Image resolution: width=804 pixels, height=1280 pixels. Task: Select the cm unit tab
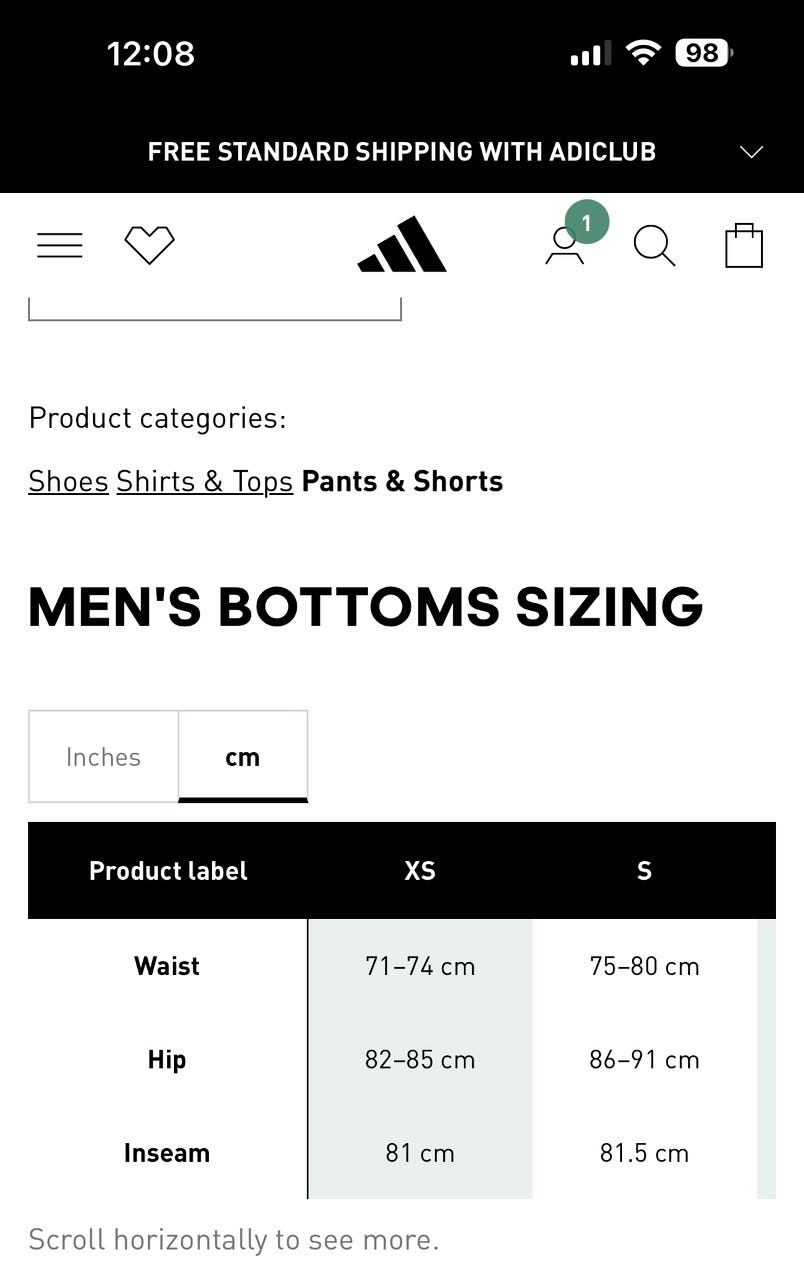click(243, 757)
